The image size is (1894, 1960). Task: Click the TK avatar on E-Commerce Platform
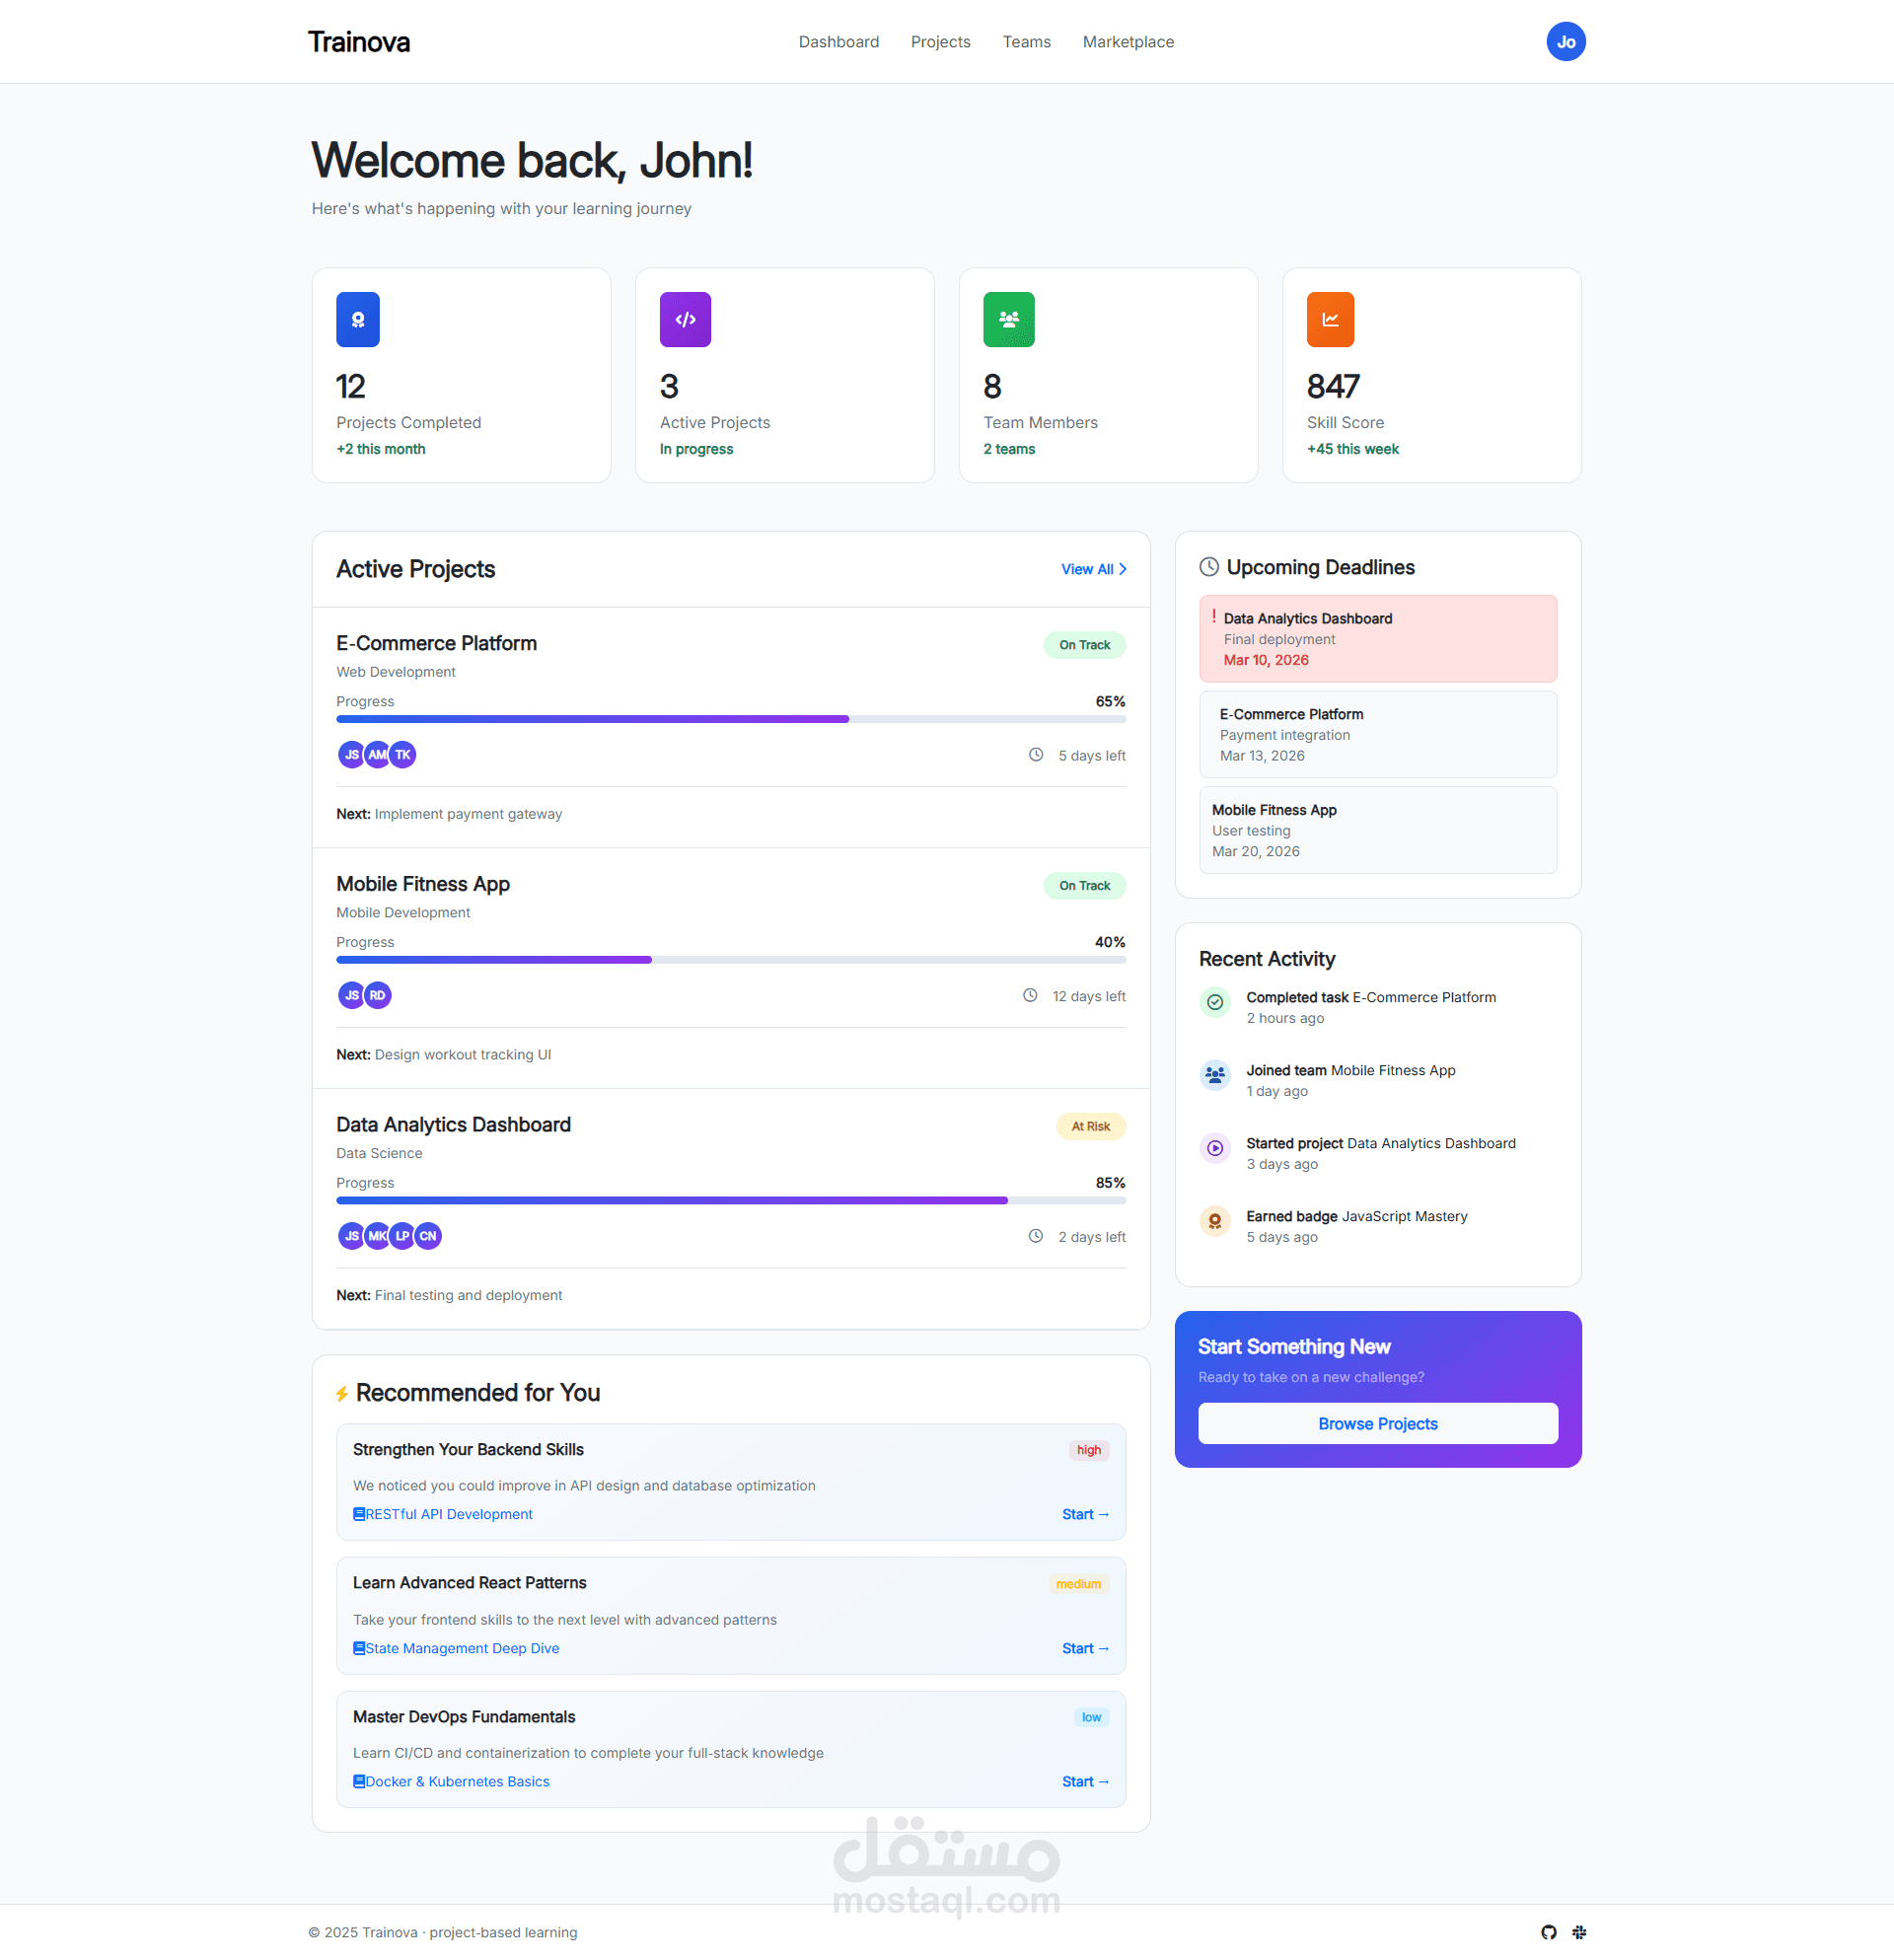click(x=403, y=755)
